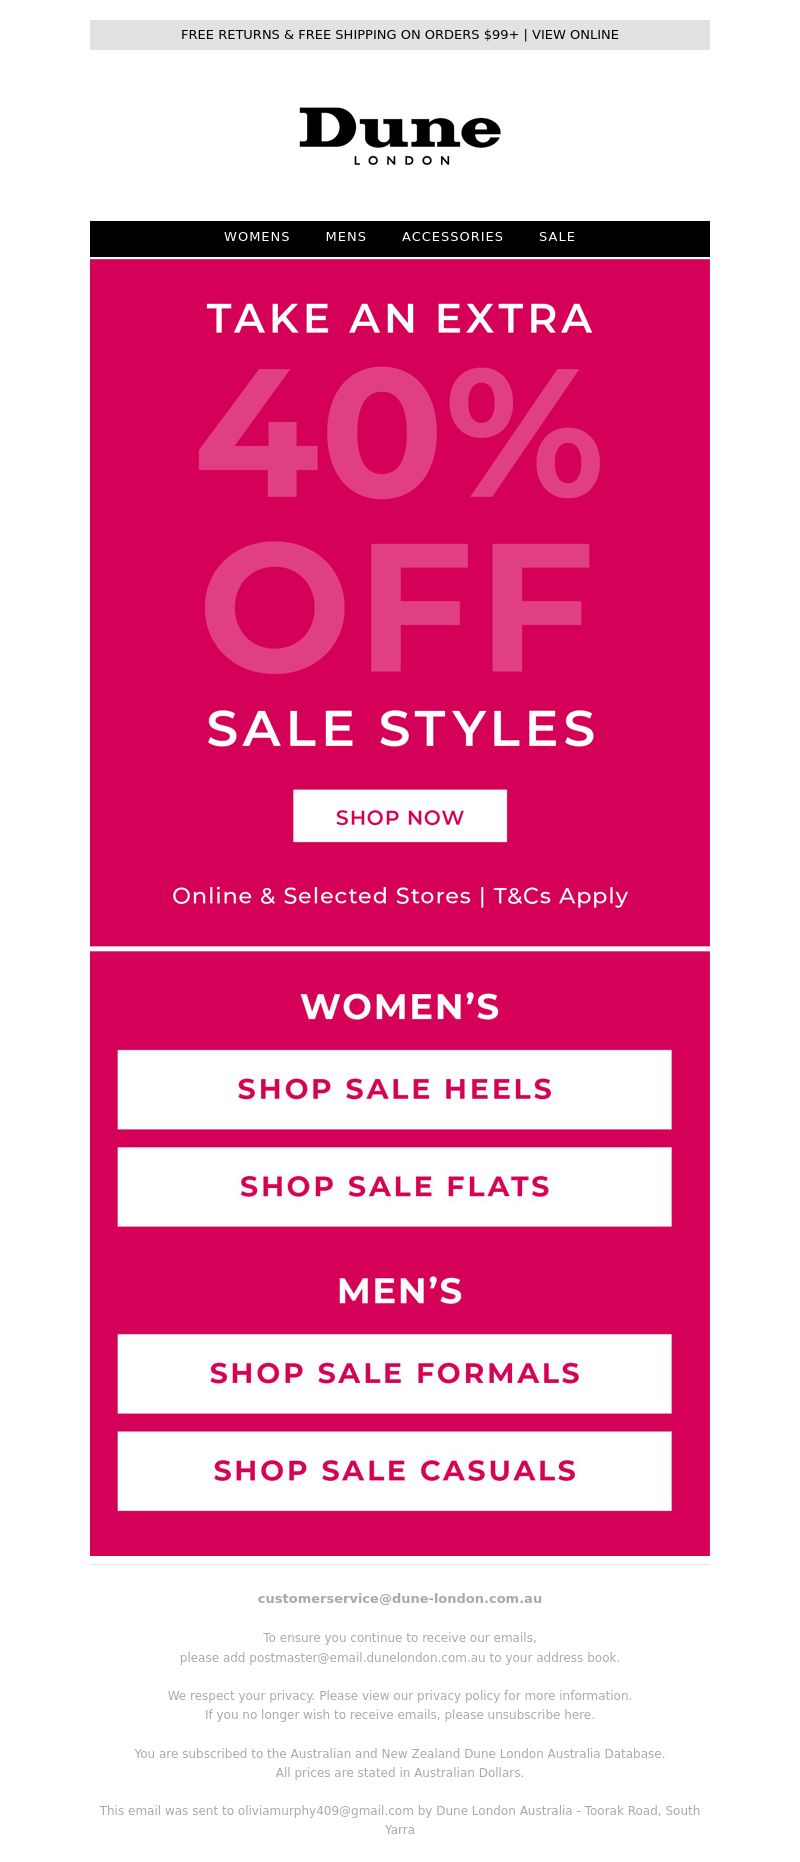Click the SHOP NOW button
This screenshot has height=1862, width=800.
pos(400,816)
